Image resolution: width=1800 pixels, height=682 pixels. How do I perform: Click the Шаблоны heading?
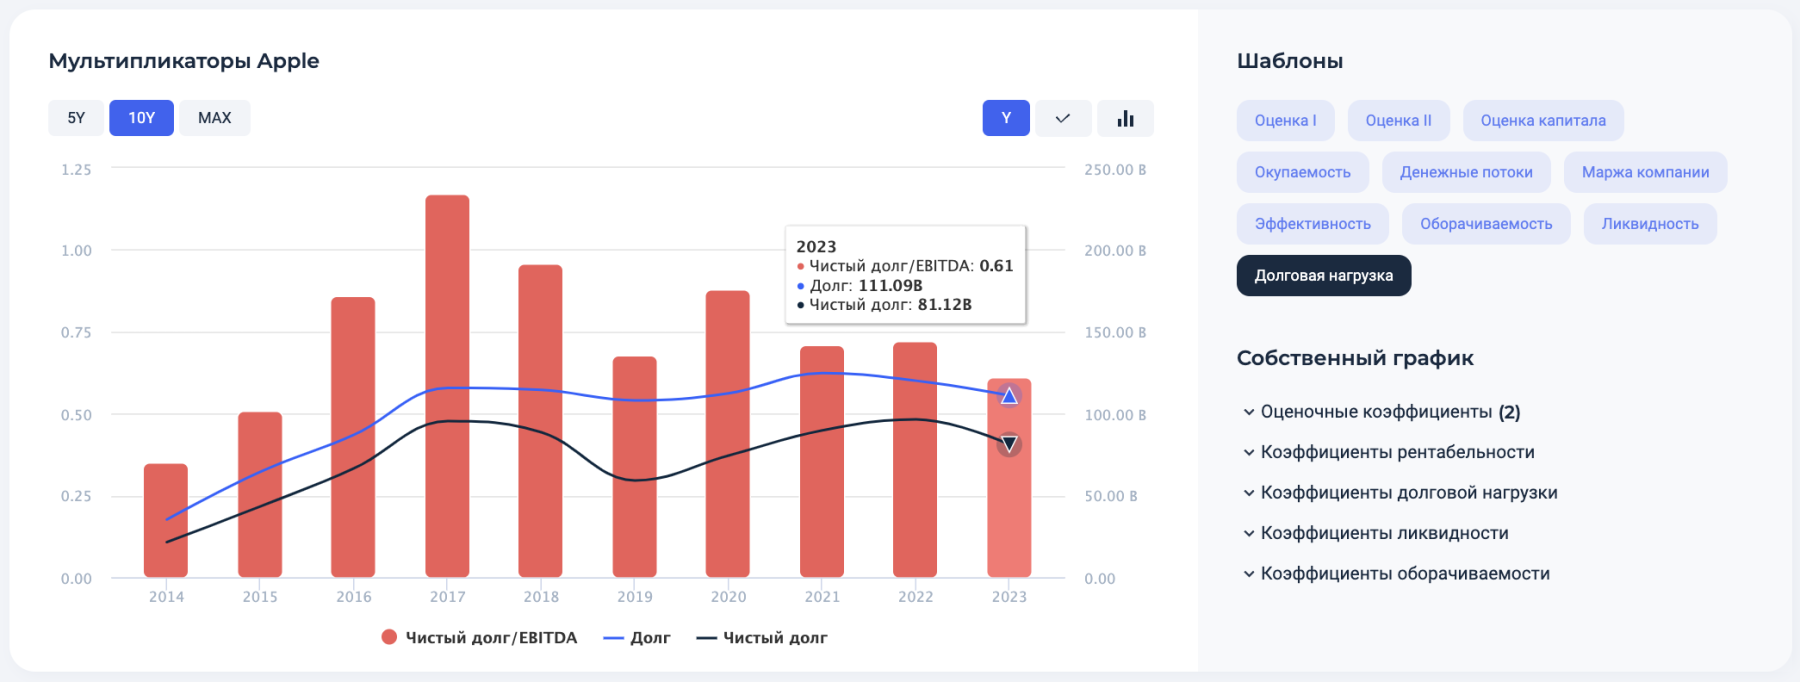(x=1290, y=61)
